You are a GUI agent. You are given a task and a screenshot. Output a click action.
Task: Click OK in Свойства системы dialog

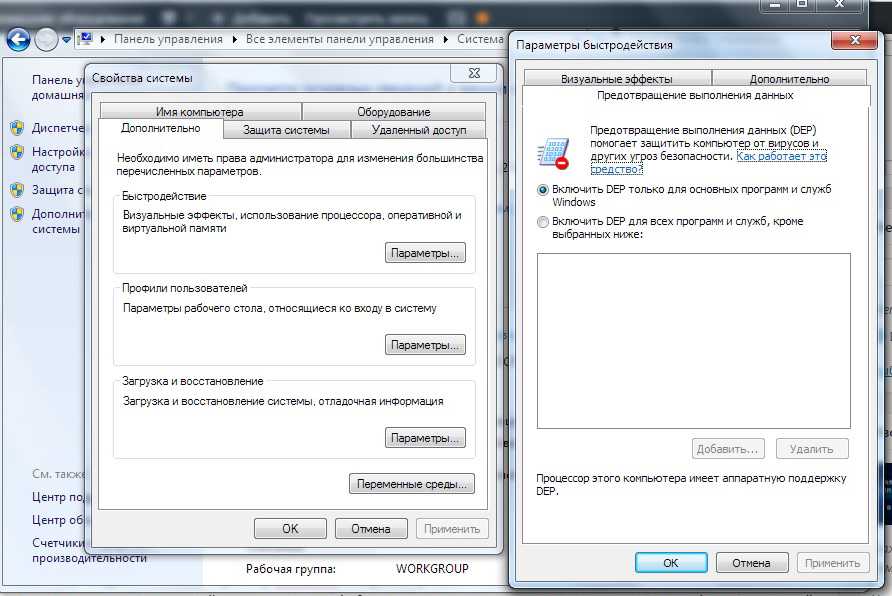[x=290, y=528]
